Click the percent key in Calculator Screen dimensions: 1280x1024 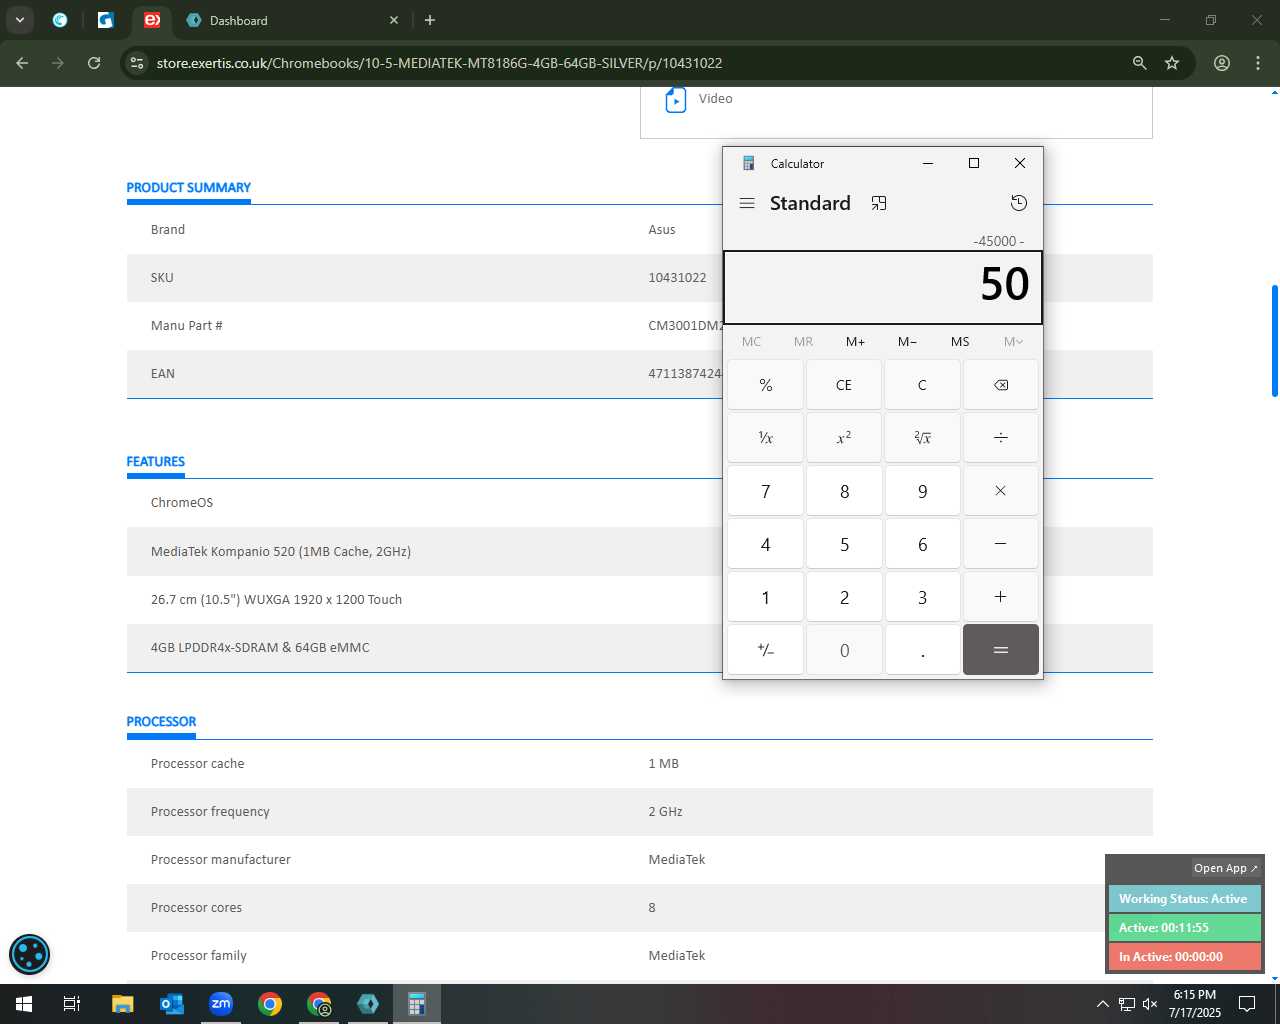click(x=766, y=385)
